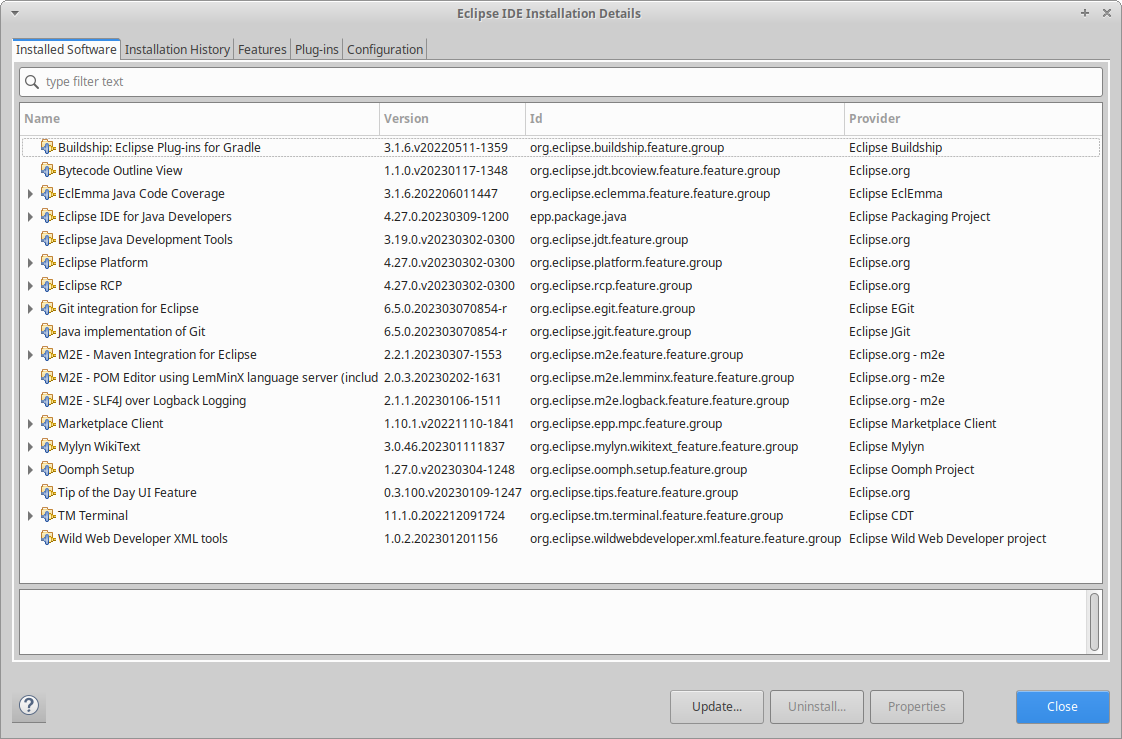Expand the M2E Maven Integration row
1122x739 pixels.
pyautogui.click(x=30, y=355)
